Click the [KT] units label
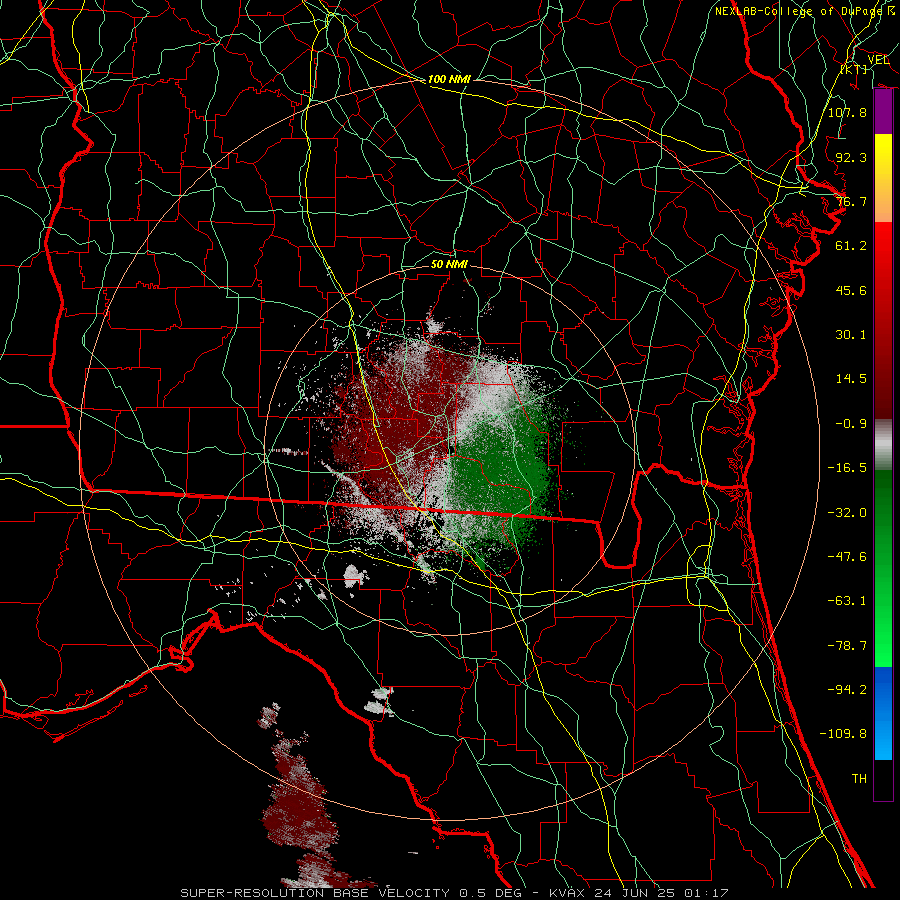The width and height of the screenshot is (900, 900). click(854, 69)
